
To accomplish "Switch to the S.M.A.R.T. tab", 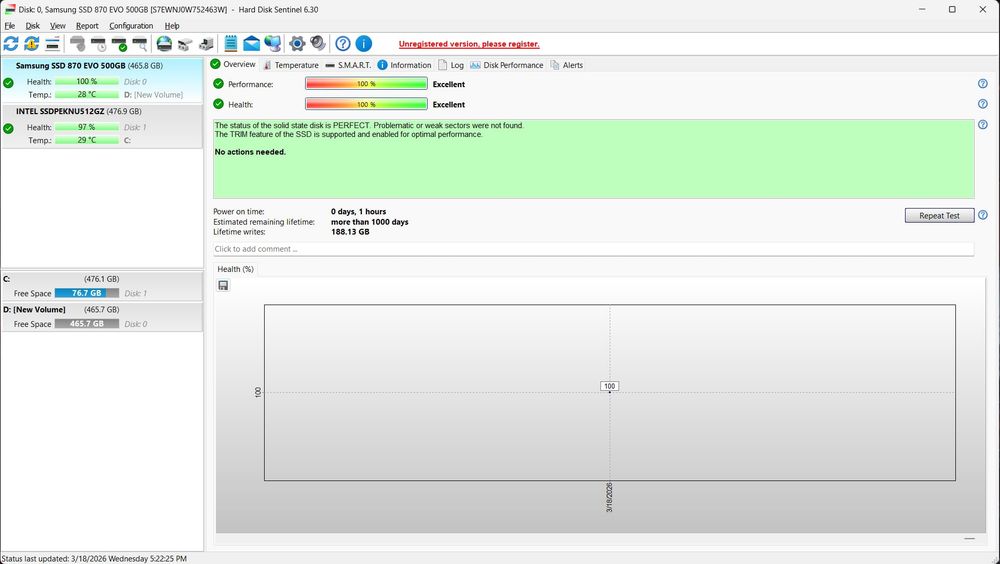I will pyautogui.click(x=348, y=65).
